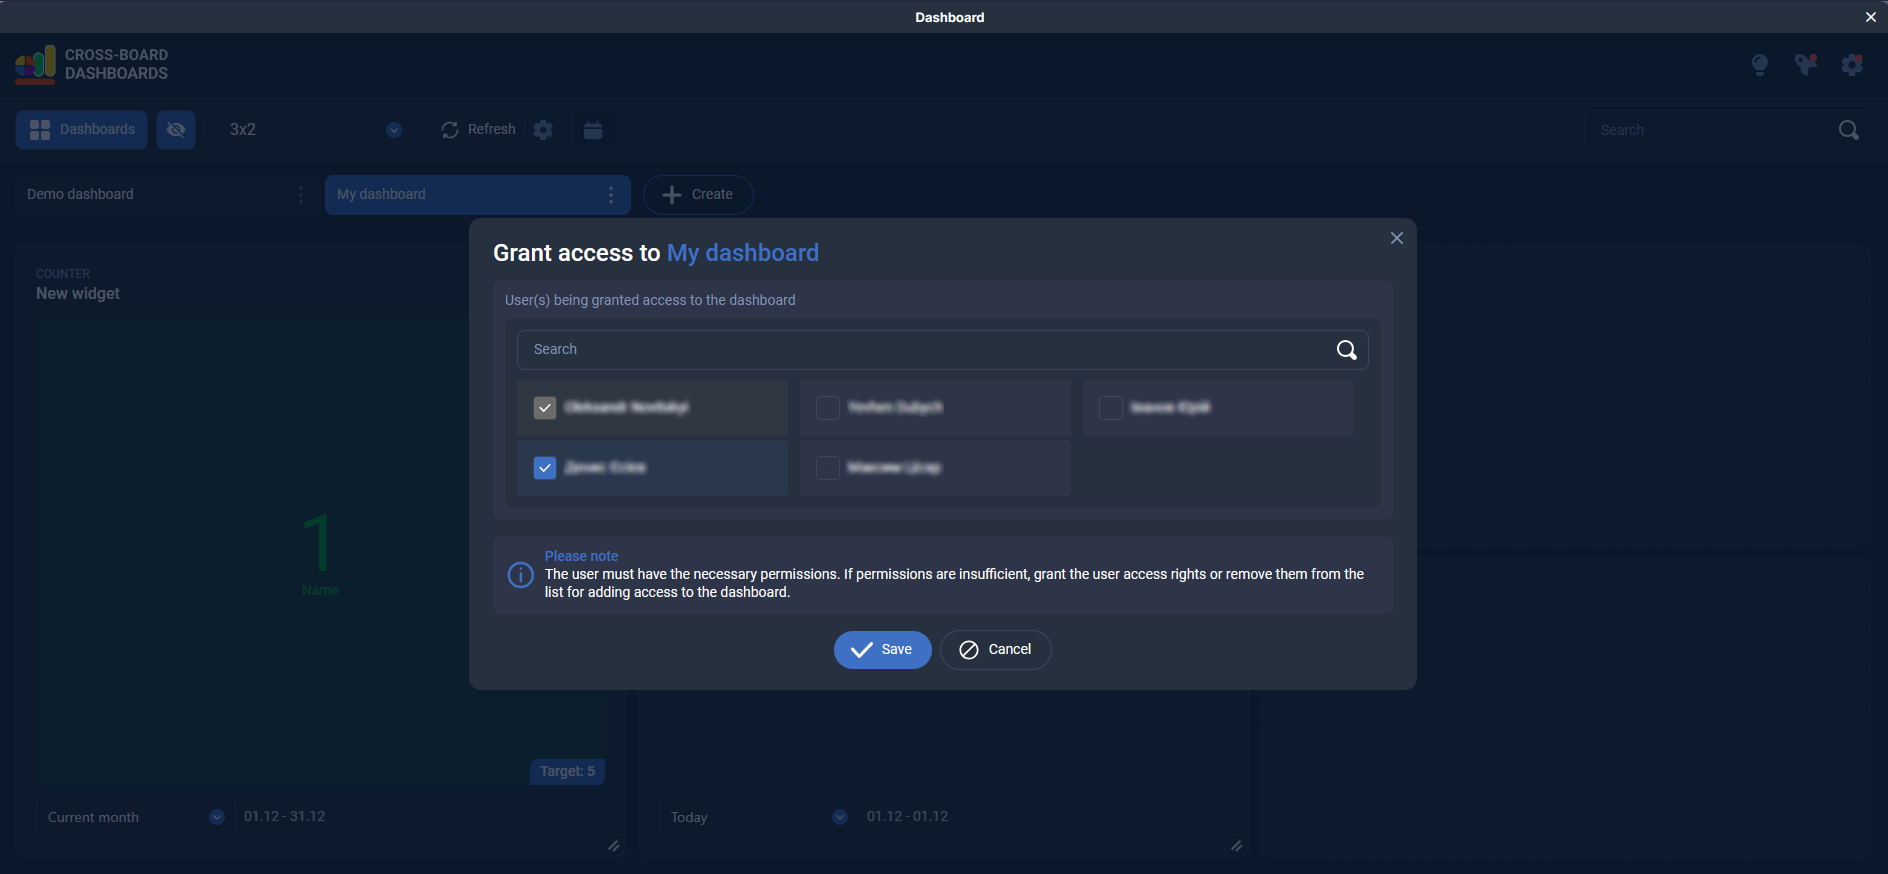Image resolution: width=1888 pixels, height=874 pixels.
Task: Click the lightbulb tips icon in header
Action: [x=1760, y=65]
